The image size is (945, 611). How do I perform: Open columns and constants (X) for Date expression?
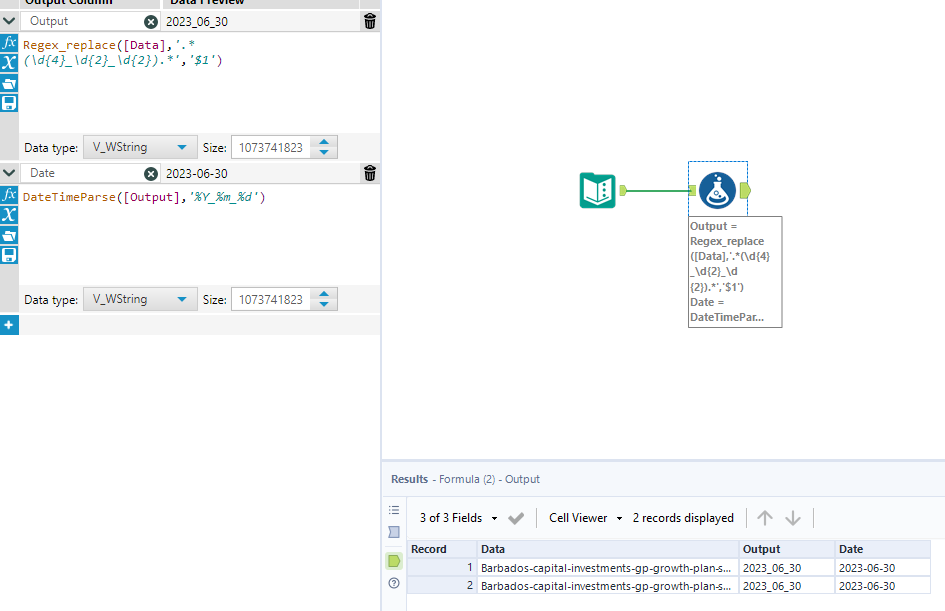tap(9, 215)
